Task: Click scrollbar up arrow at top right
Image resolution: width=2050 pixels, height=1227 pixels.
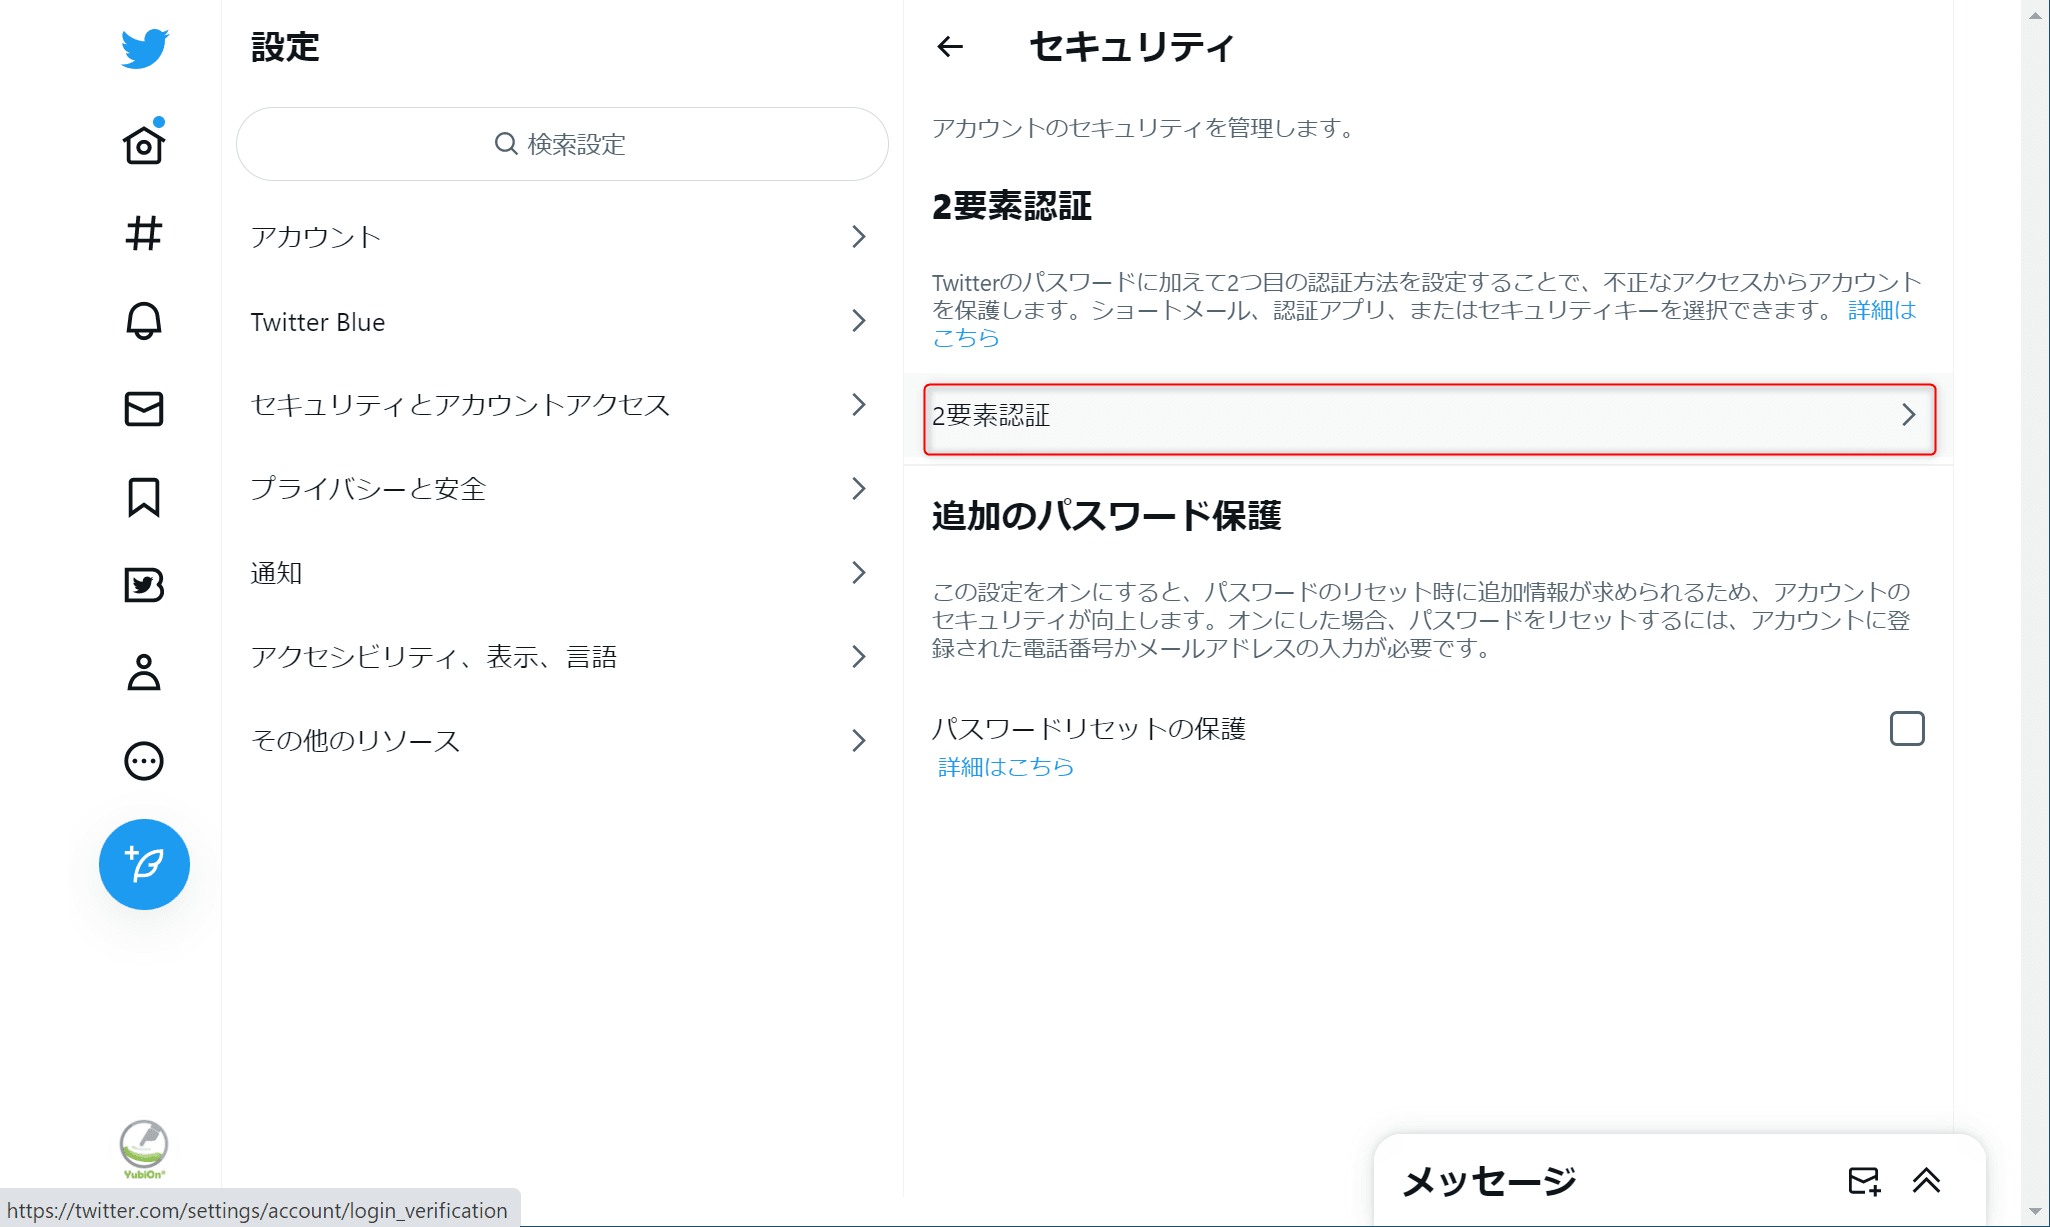Action: coord(2035,14)
